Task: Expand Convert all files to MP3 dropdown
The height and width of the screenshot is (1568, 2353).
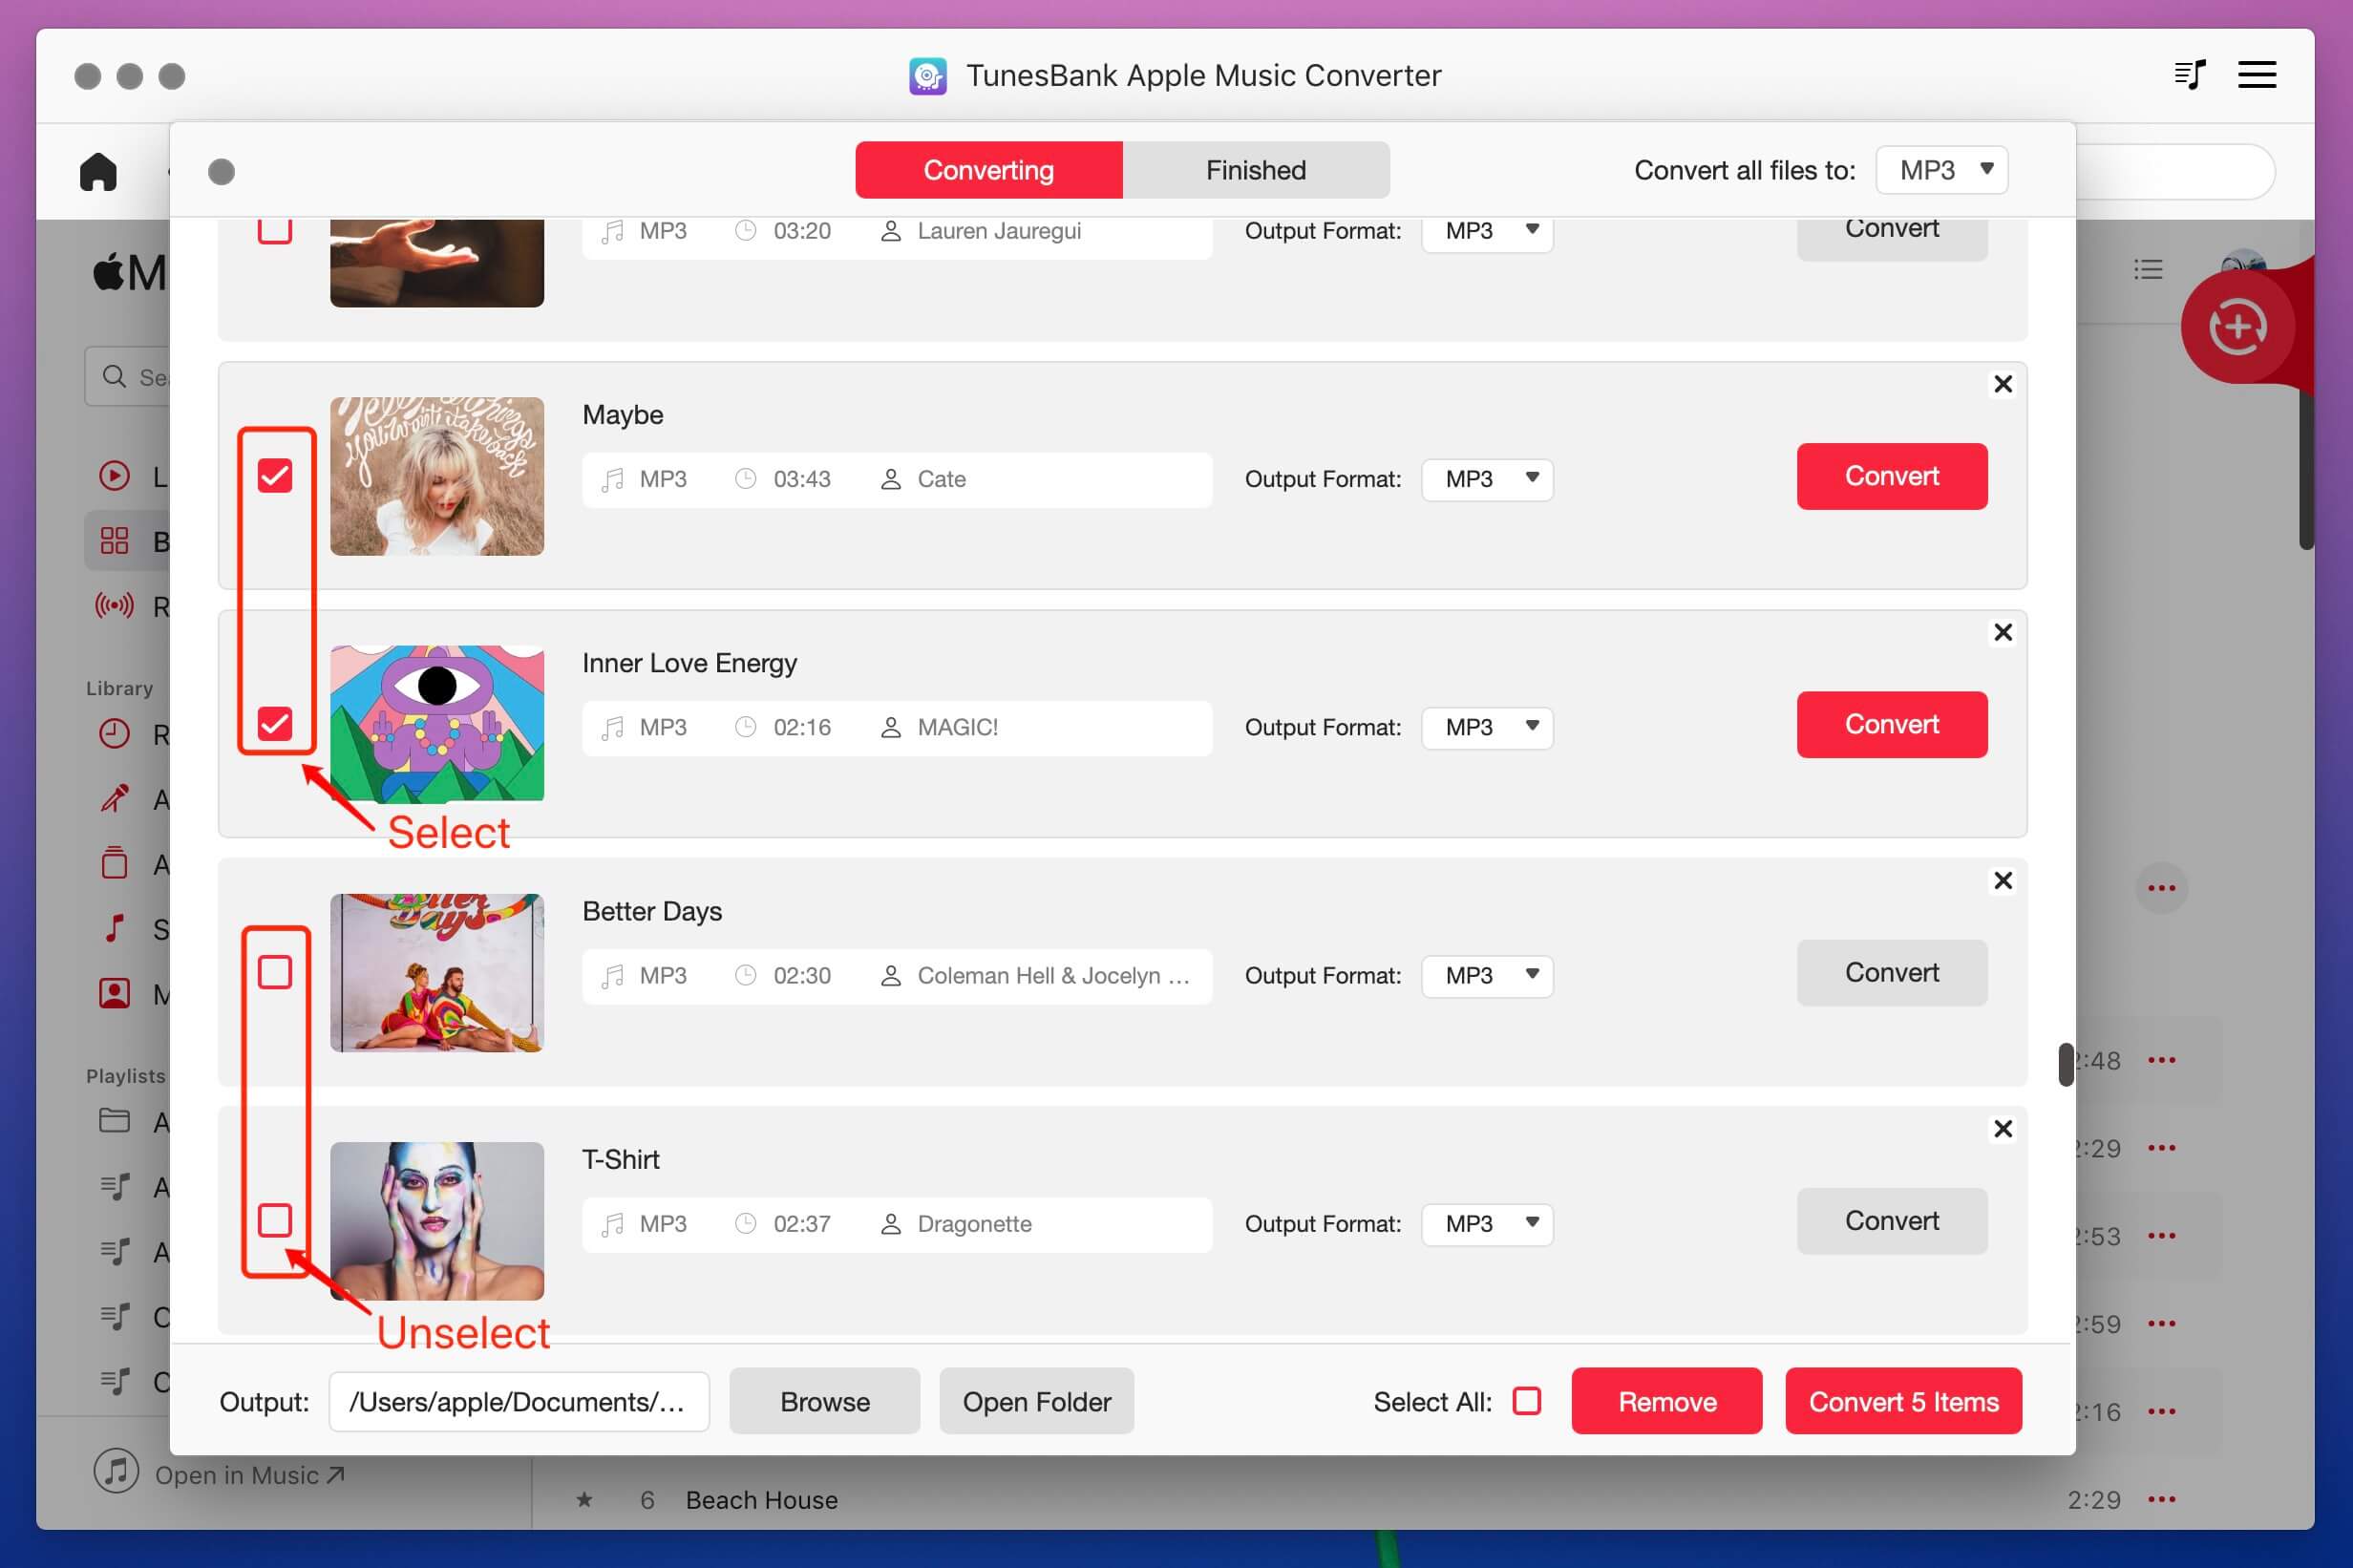Action: [x=1940, y=170]
